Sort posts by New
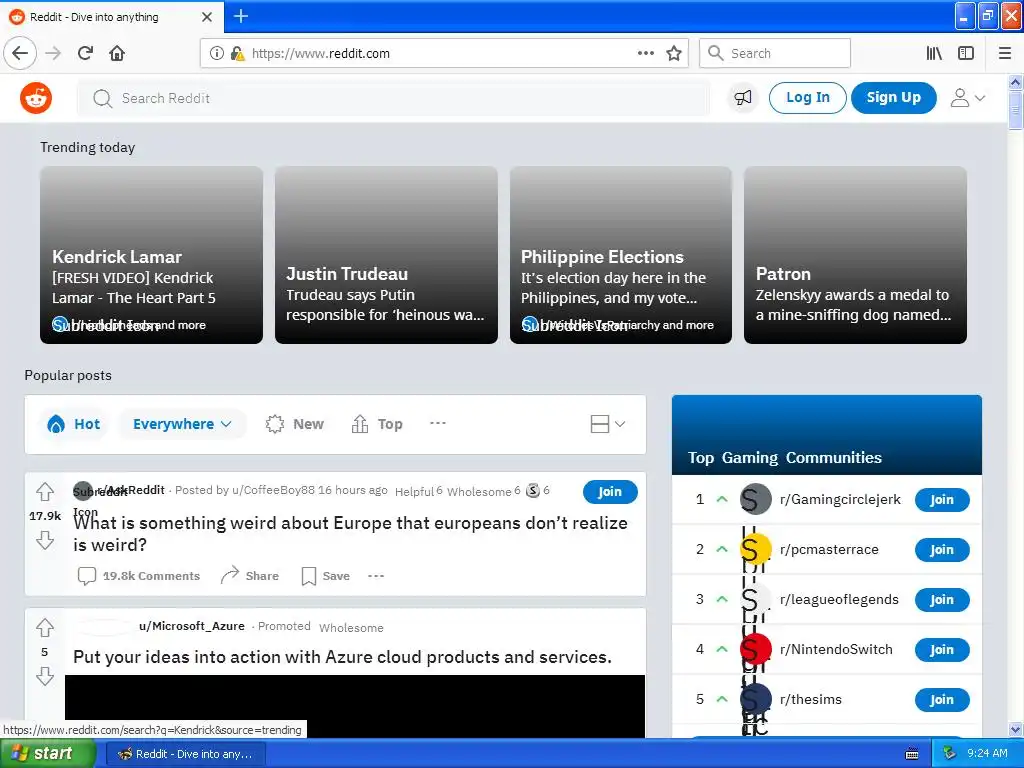The width and height of the screenshot is (1024, 768). [x=295, y=424]
